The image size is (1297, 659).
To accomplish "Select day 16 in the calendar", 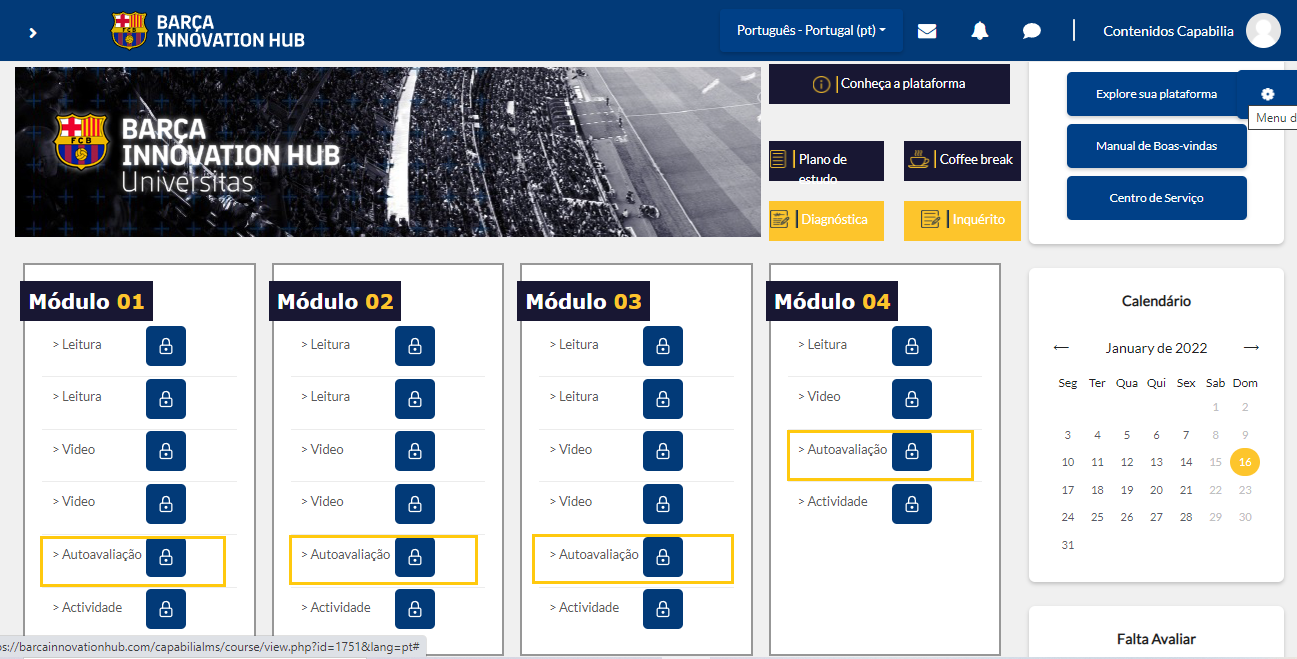I will point(1245,462).
